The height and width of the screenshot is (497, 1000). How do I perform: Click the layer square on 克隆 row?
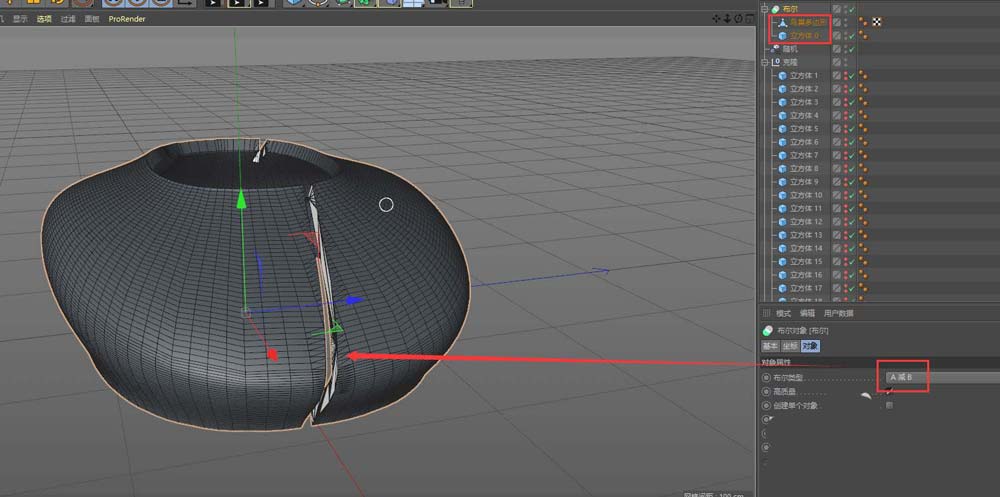point(837,62)
